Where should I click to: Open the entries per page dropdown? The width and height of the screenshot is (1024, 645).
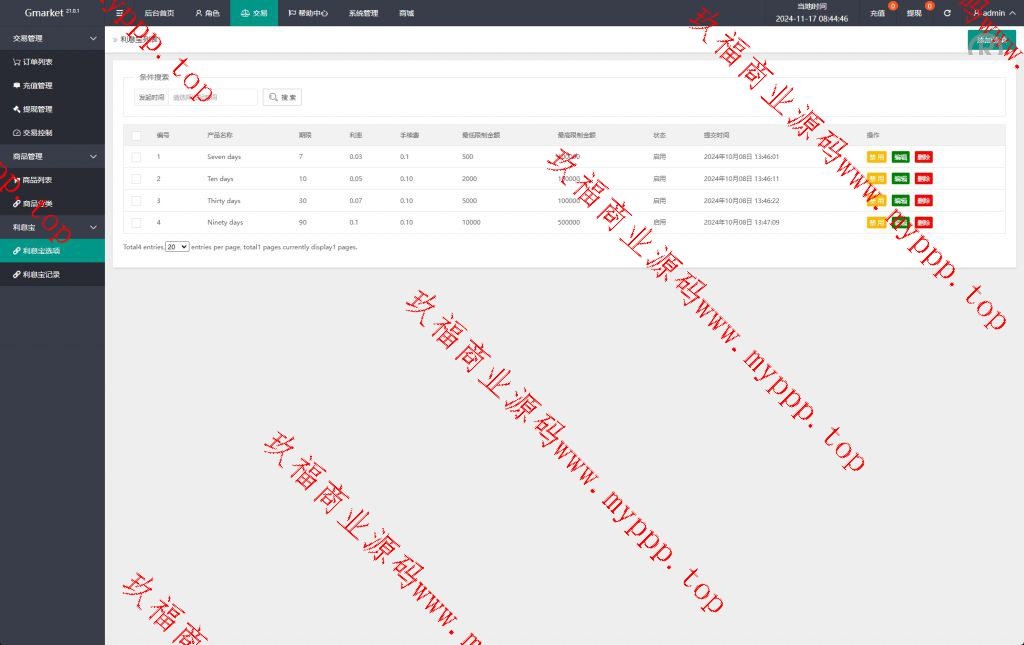pos(177,246)
